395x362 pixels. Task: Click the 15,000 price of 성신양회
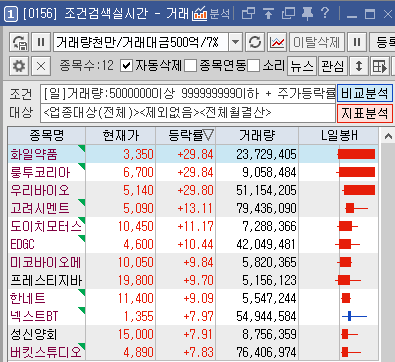coord(136,334)
